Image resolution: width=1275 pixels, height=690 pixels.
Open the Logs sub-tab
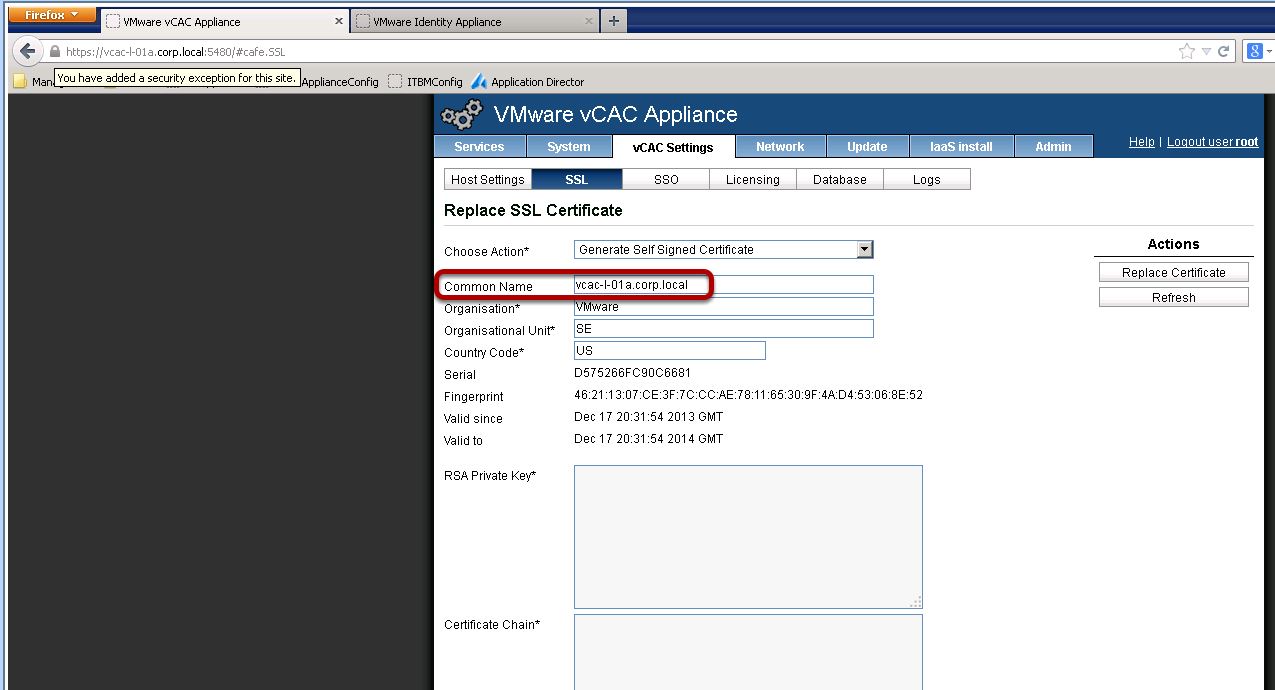927,180
